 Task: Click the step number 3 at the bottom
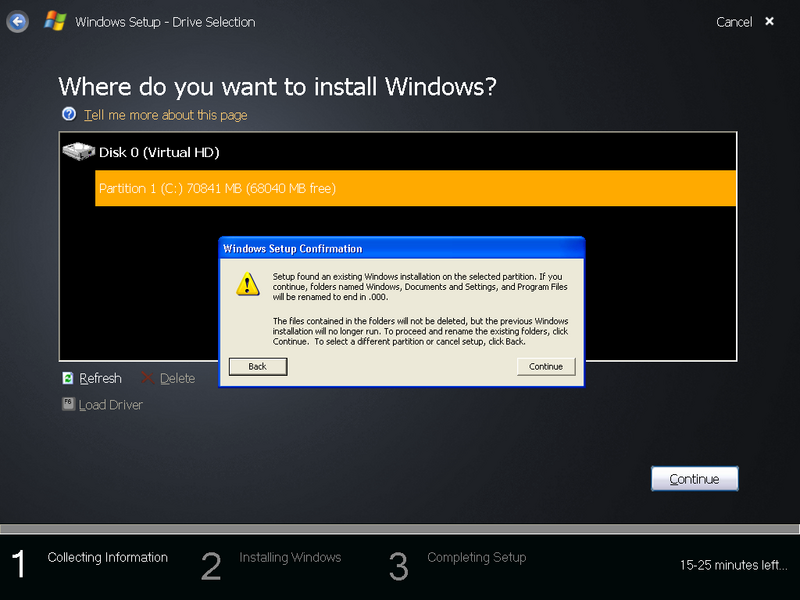(398, 566)
